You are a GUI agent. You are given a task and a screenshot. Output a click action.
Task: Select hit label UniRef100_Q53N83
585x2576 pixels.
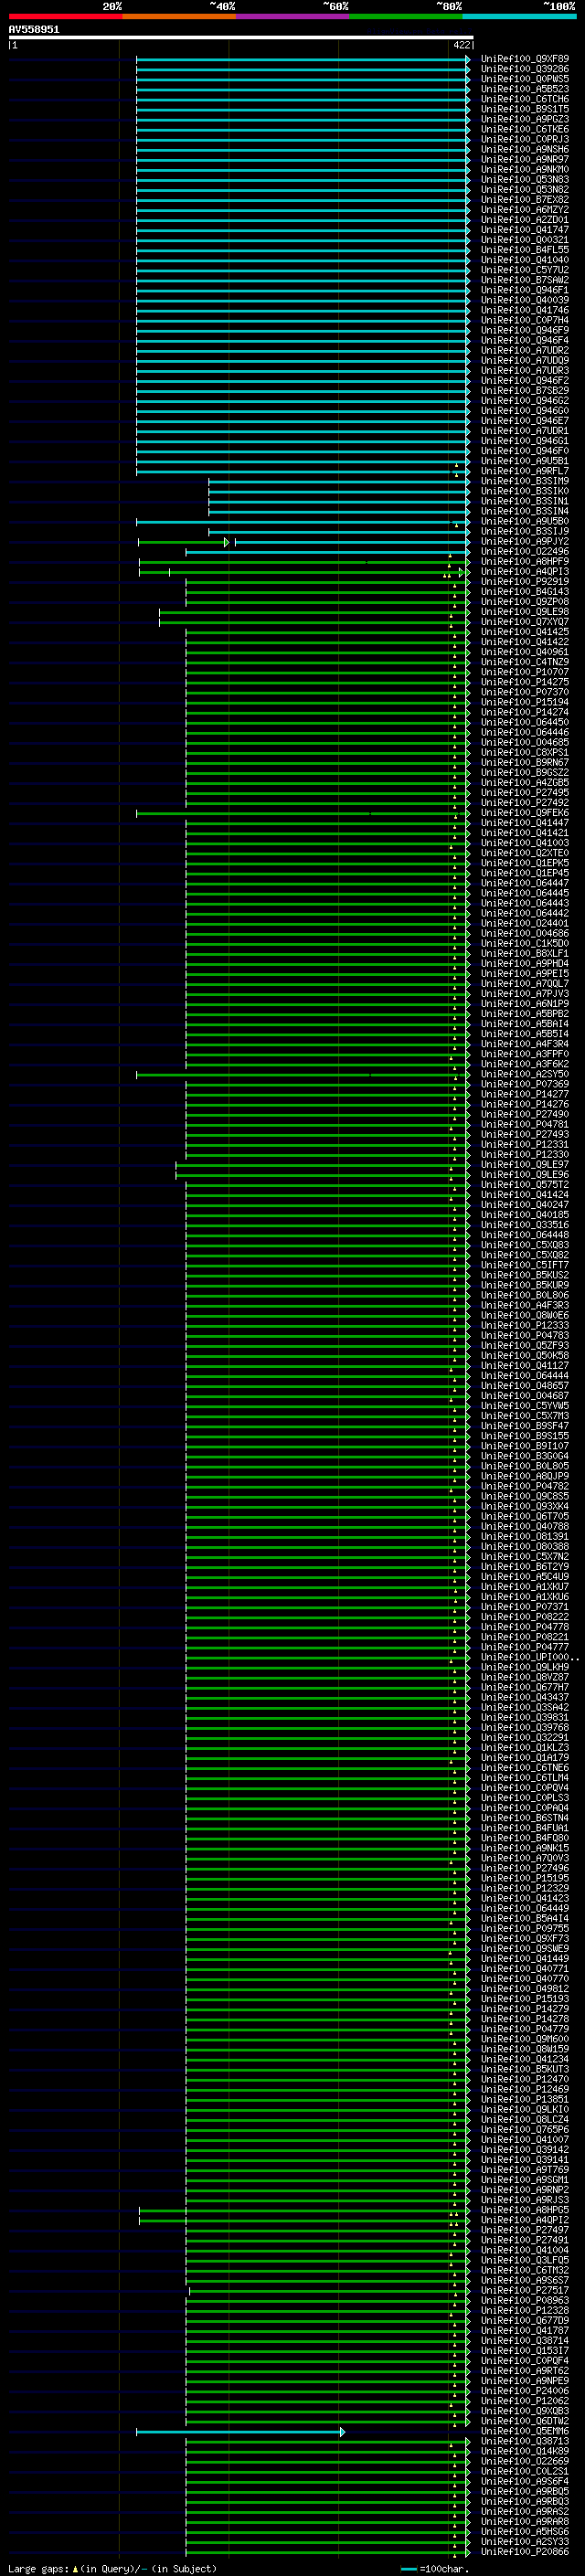click(x=525, y=180)
